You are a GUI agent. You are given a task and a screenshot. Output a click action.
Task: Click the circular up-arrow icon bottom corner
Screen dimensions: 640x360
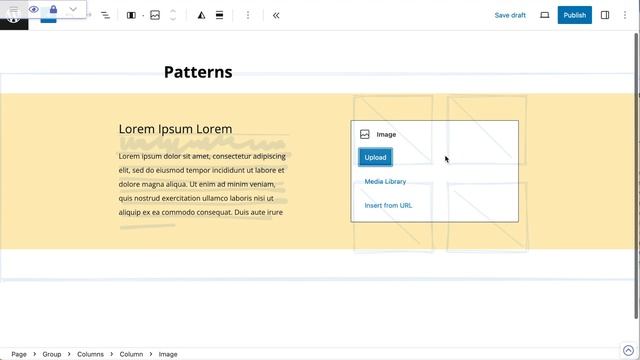(629, 350)
